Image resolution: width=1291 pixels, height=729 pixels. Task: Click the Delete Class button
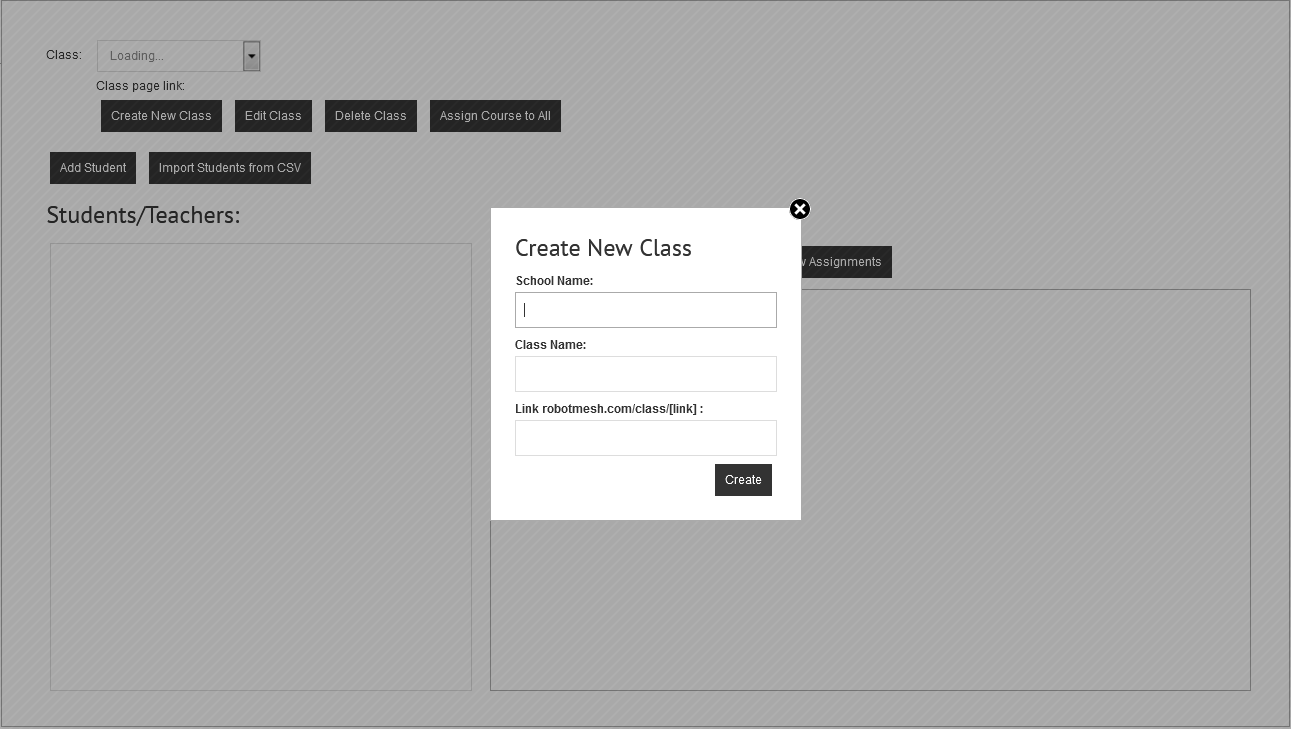[x=370, y=116]
